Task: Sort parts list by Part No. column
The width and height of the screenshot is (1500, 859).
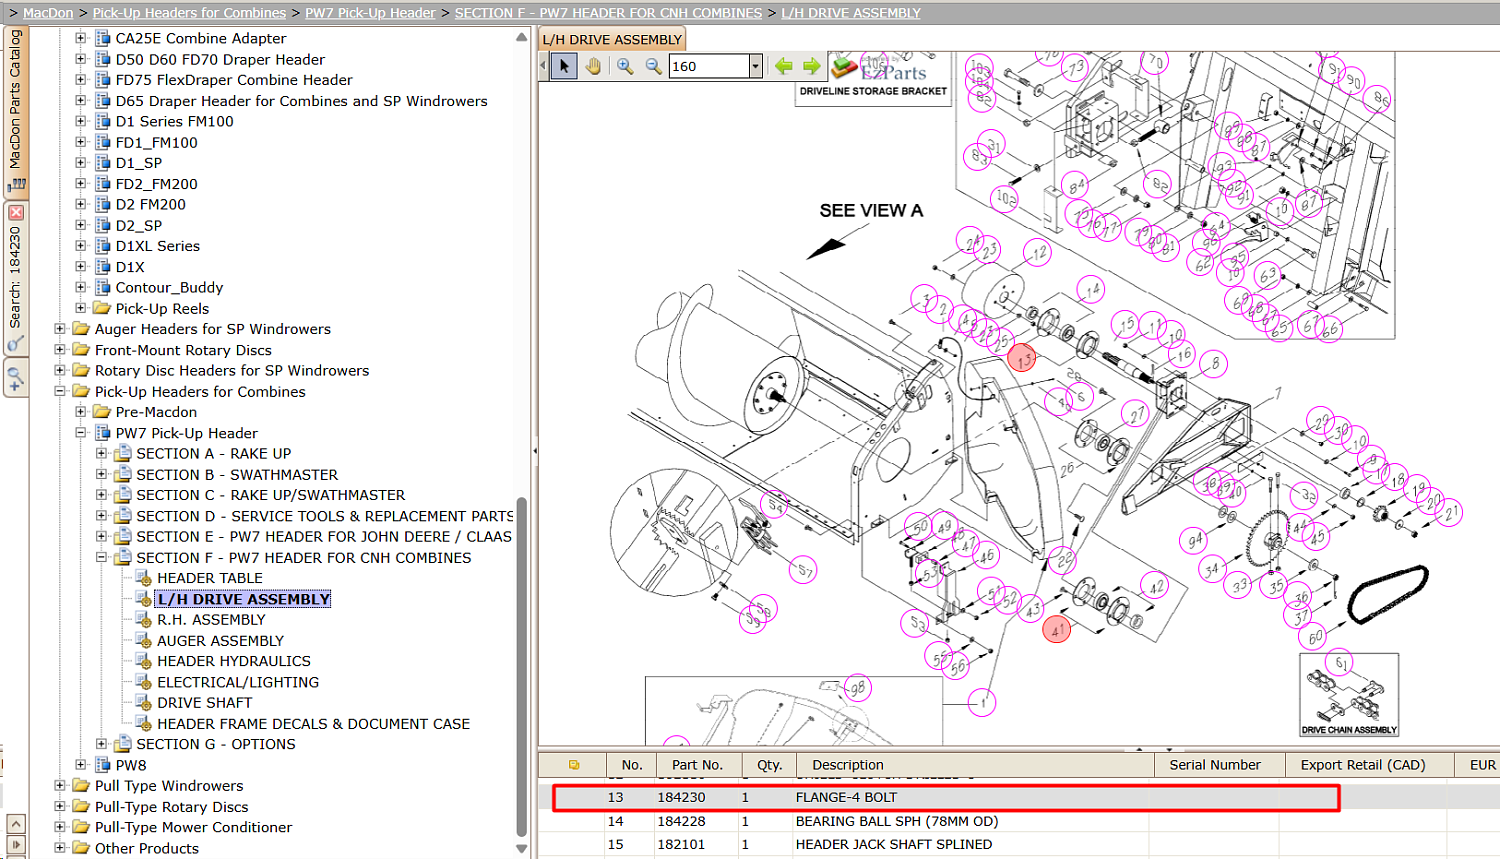Action: pos(698,765)
